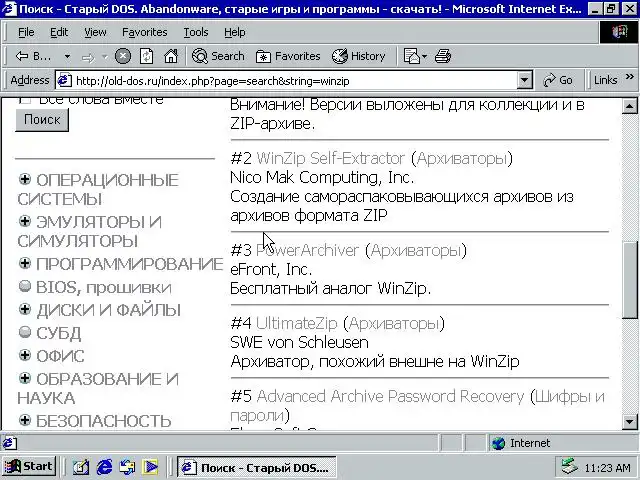Open the Edit menu
The width and height of the screenshot is (640, 480).
pyautogui.click(x=59, y=32)
